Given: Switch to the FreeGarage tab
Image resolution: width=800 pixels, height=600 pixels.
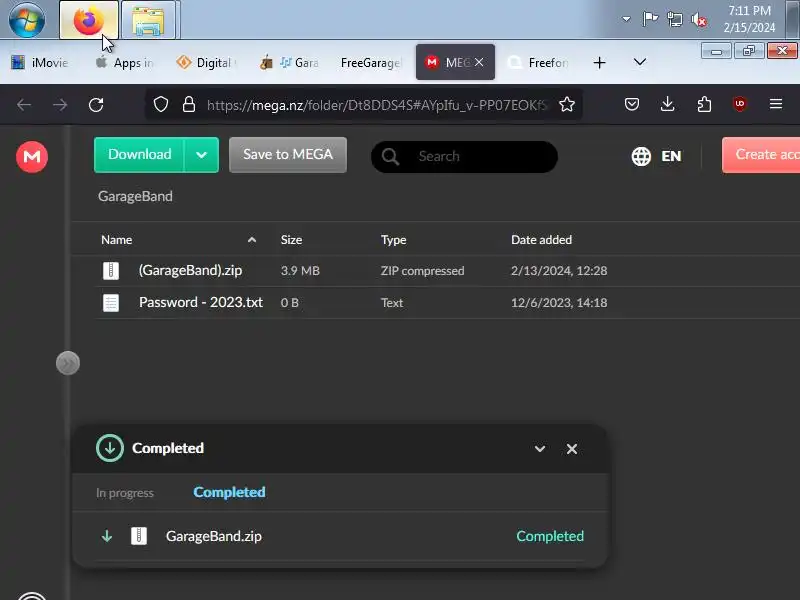Looking at the screenshot, I should [370, 62].
